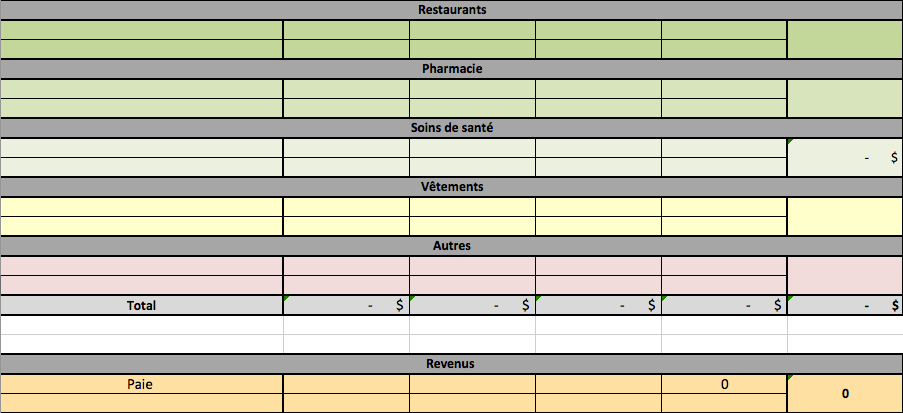Click the Total row cell right of the Total label

pos(346,305)
